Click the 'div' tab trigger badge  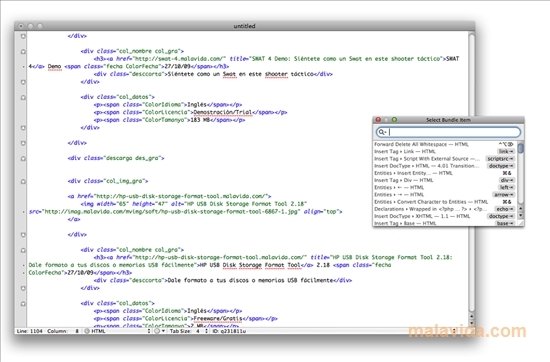[x=507, y=180]
